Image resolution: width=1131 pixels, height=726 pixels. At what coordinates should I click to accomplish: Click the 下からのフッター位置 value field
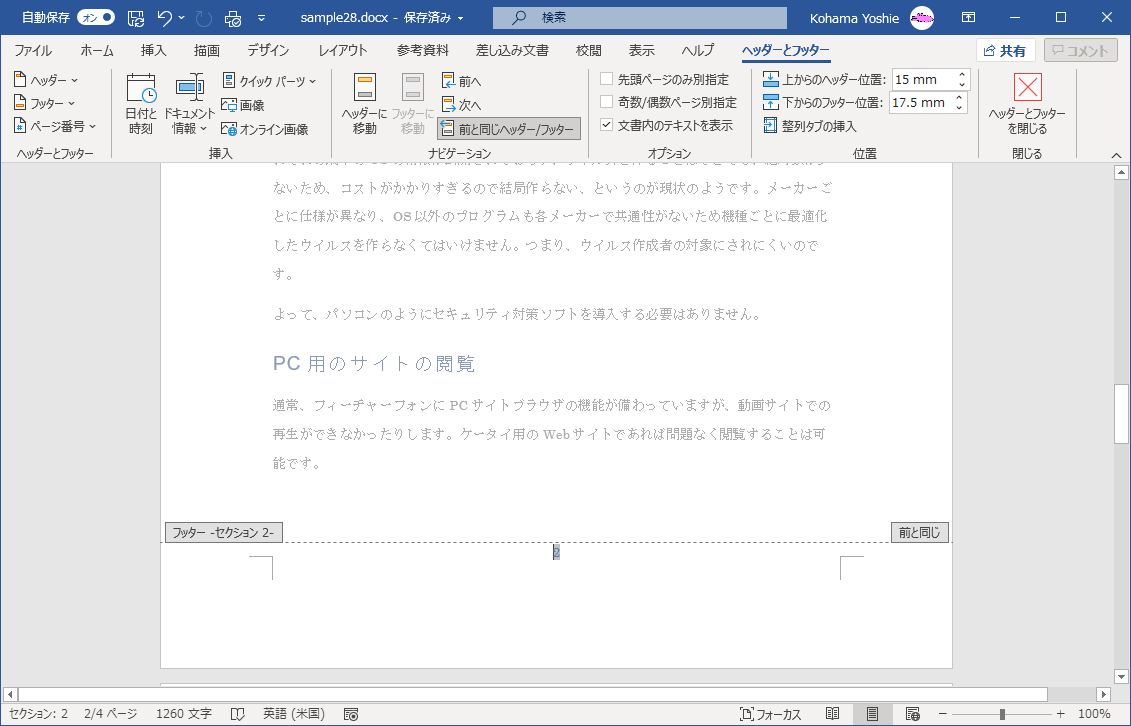point(921,102)
